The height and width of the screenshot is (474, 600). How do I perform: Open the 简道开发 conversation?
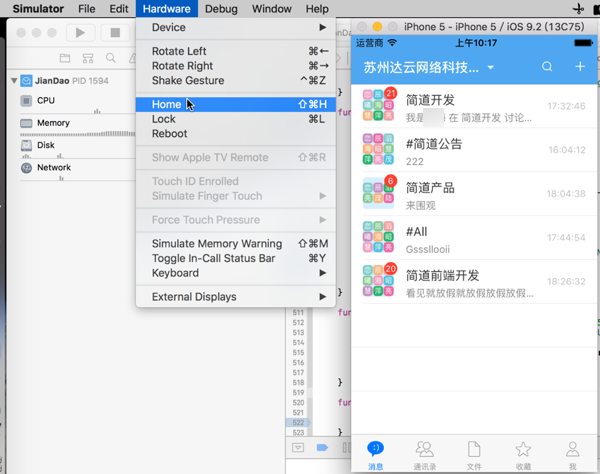(x=474, y=106)
